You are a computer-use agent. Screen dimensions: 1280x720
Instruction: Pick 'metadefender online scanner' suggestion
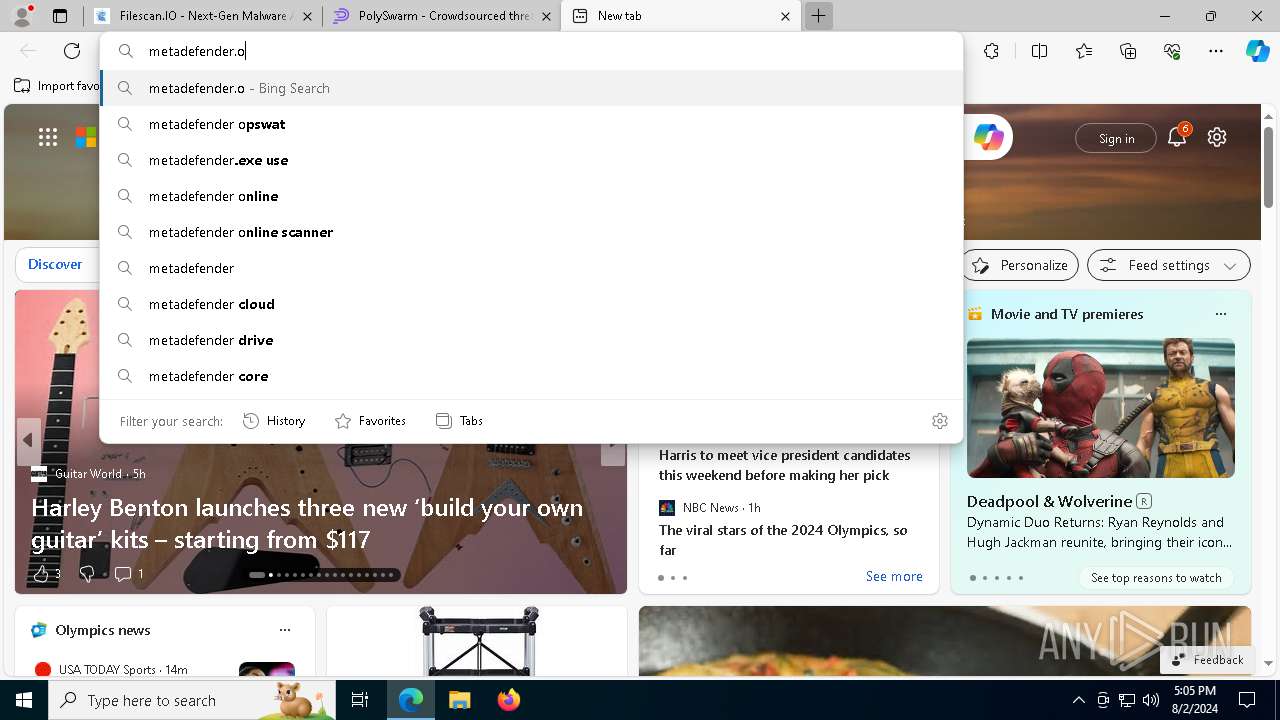531,232
